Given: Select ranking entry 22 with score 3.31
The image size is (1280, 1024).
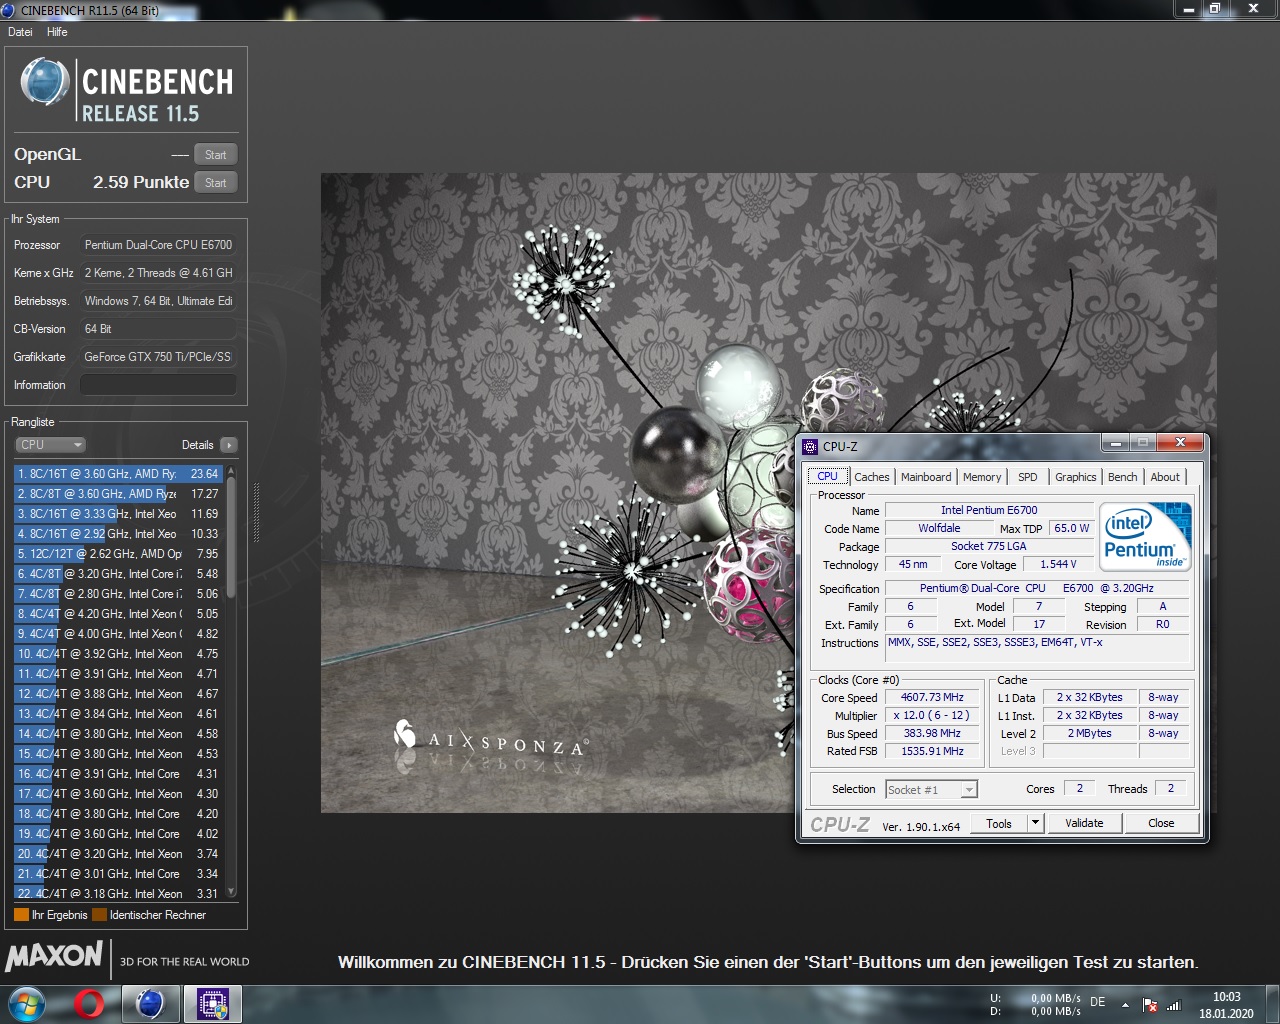Looking at the screenshot, I should (118, 893).
